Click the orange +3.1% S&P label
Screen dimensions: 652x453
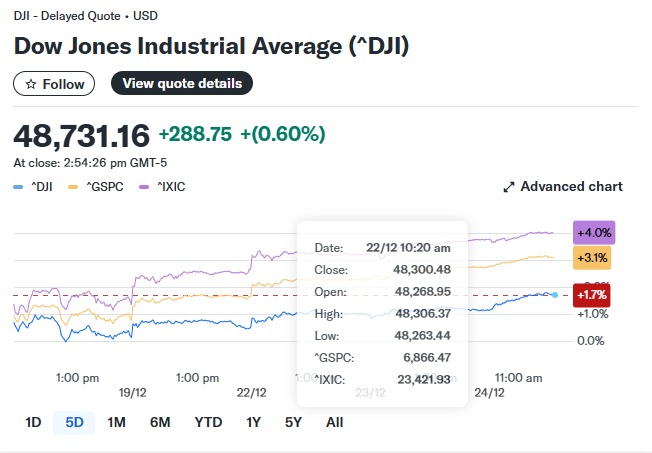coord(591,258)
